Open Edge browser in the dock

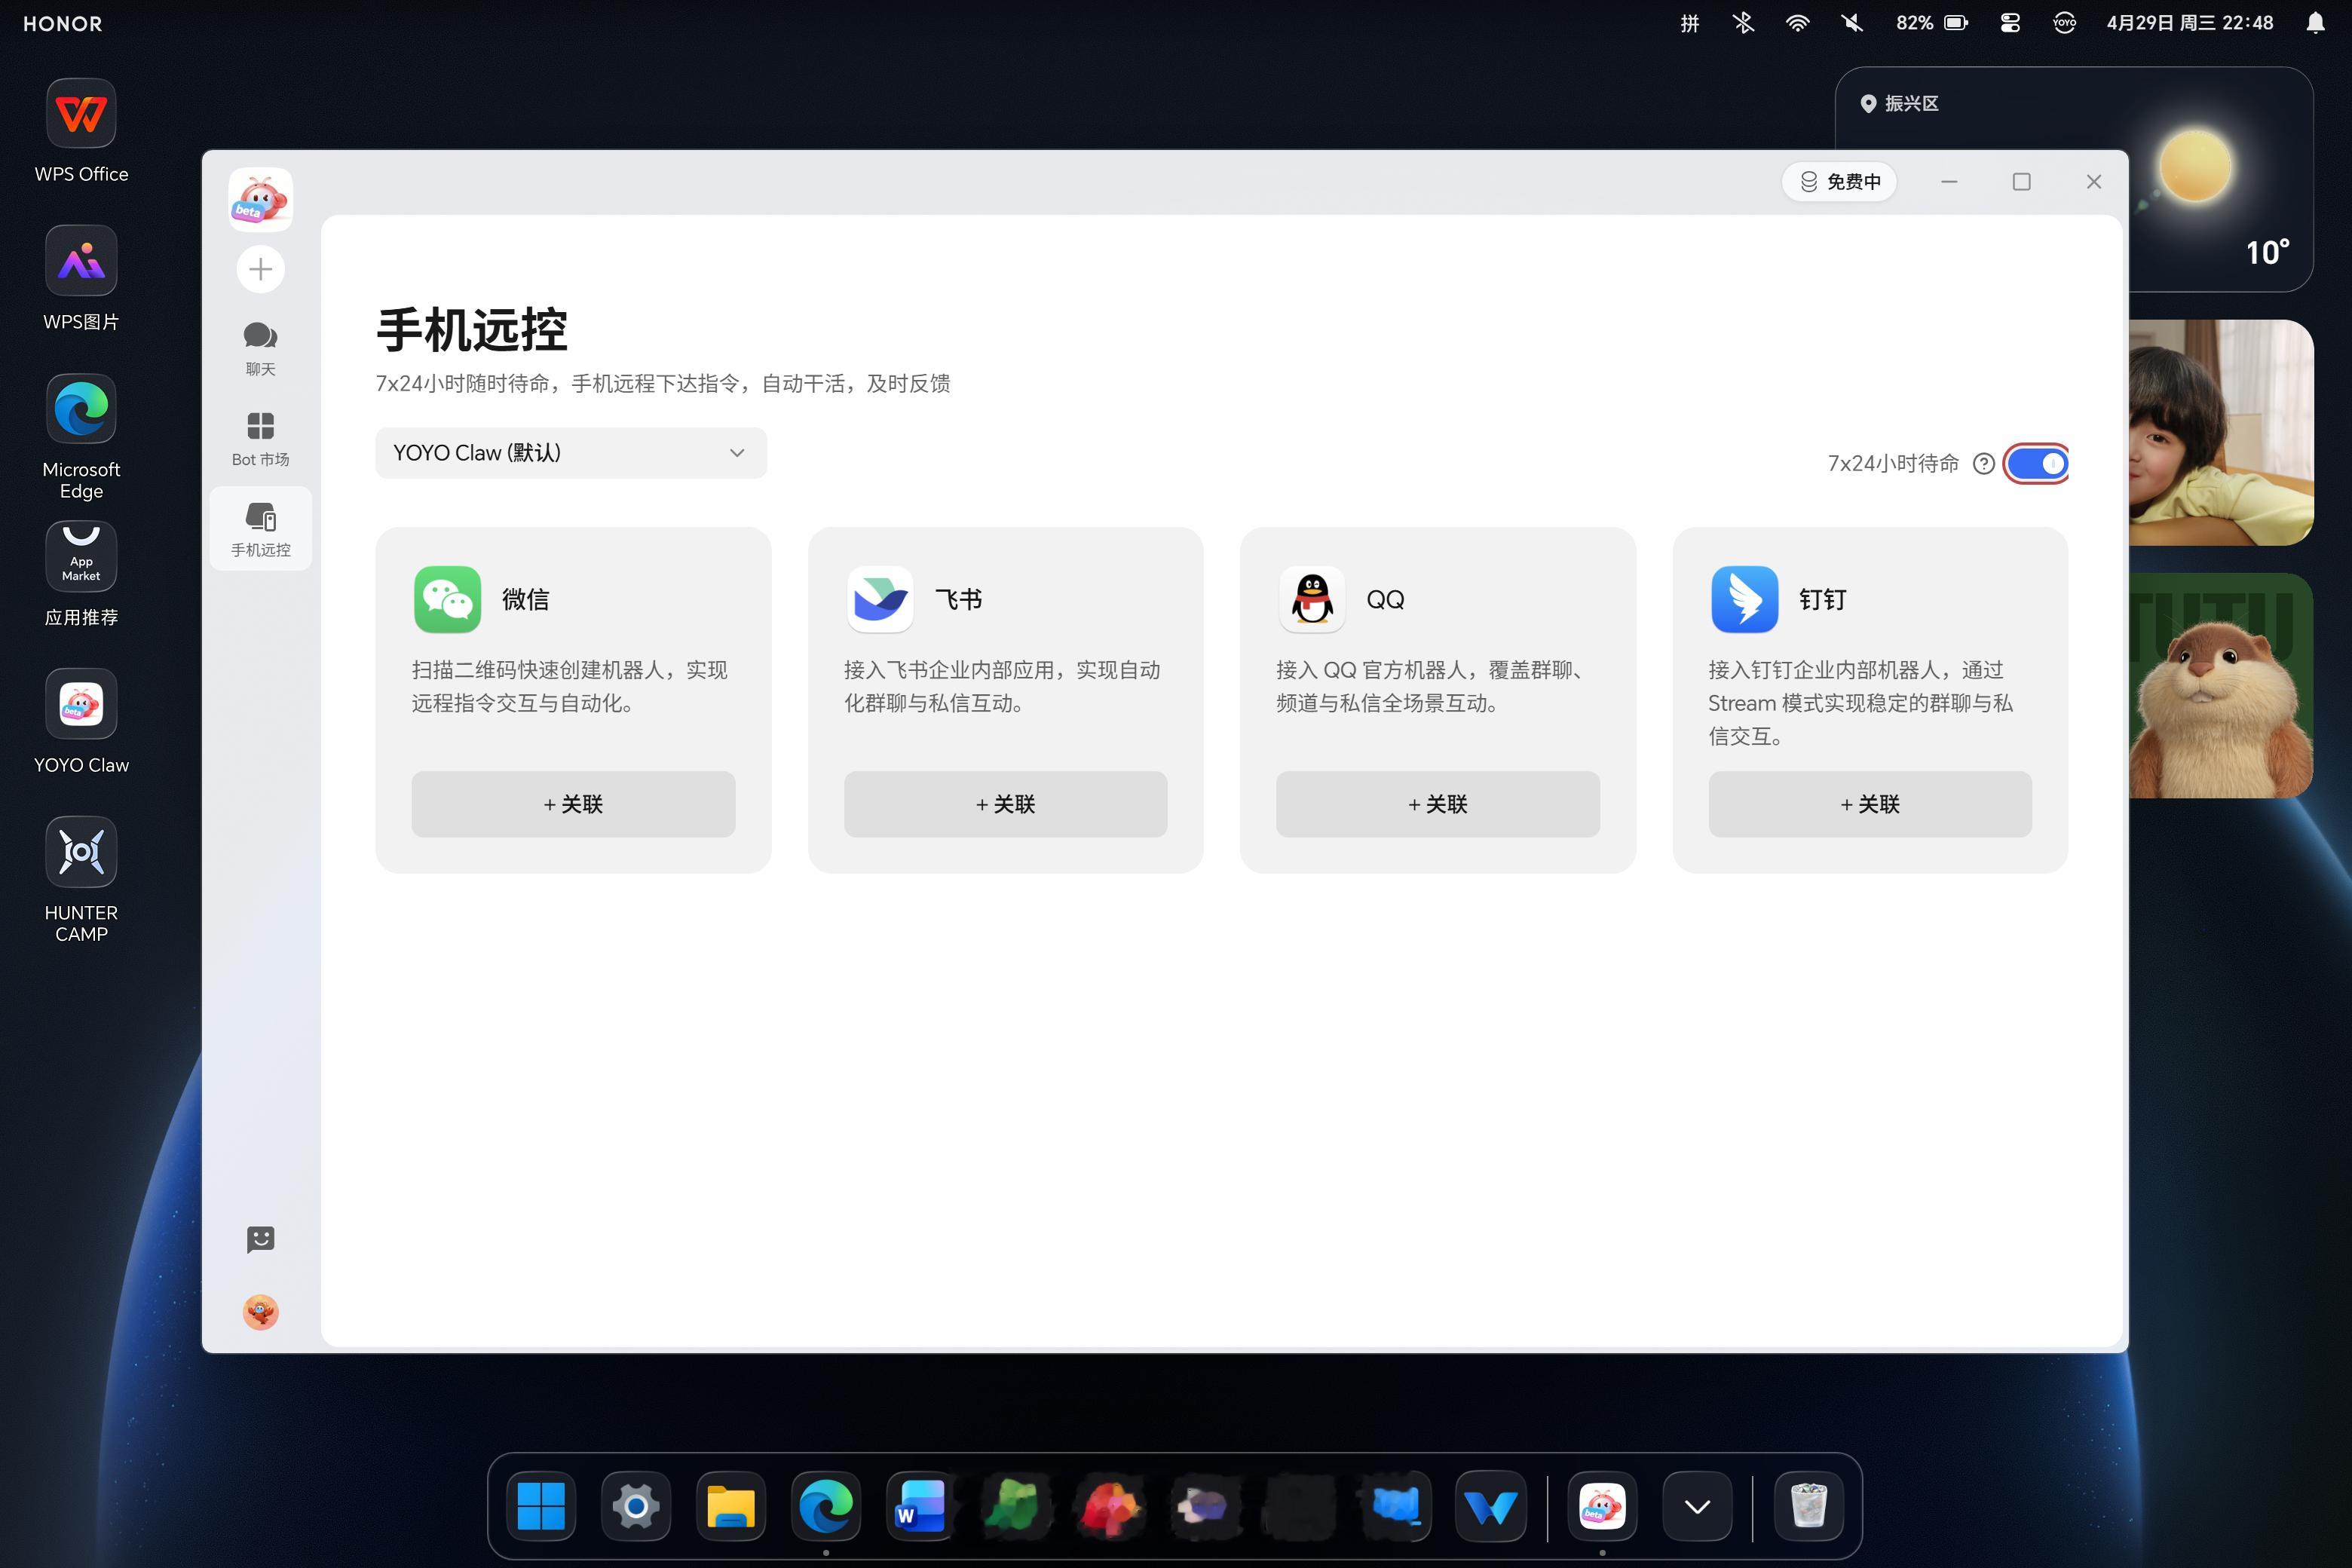point(825,1506)
